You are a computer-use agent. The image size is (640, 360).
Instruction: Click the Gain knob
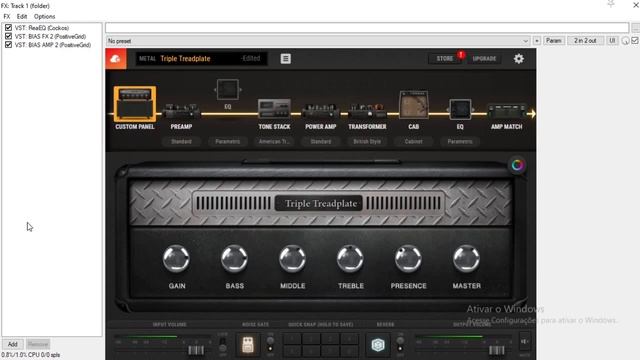(x=176, y=259)
